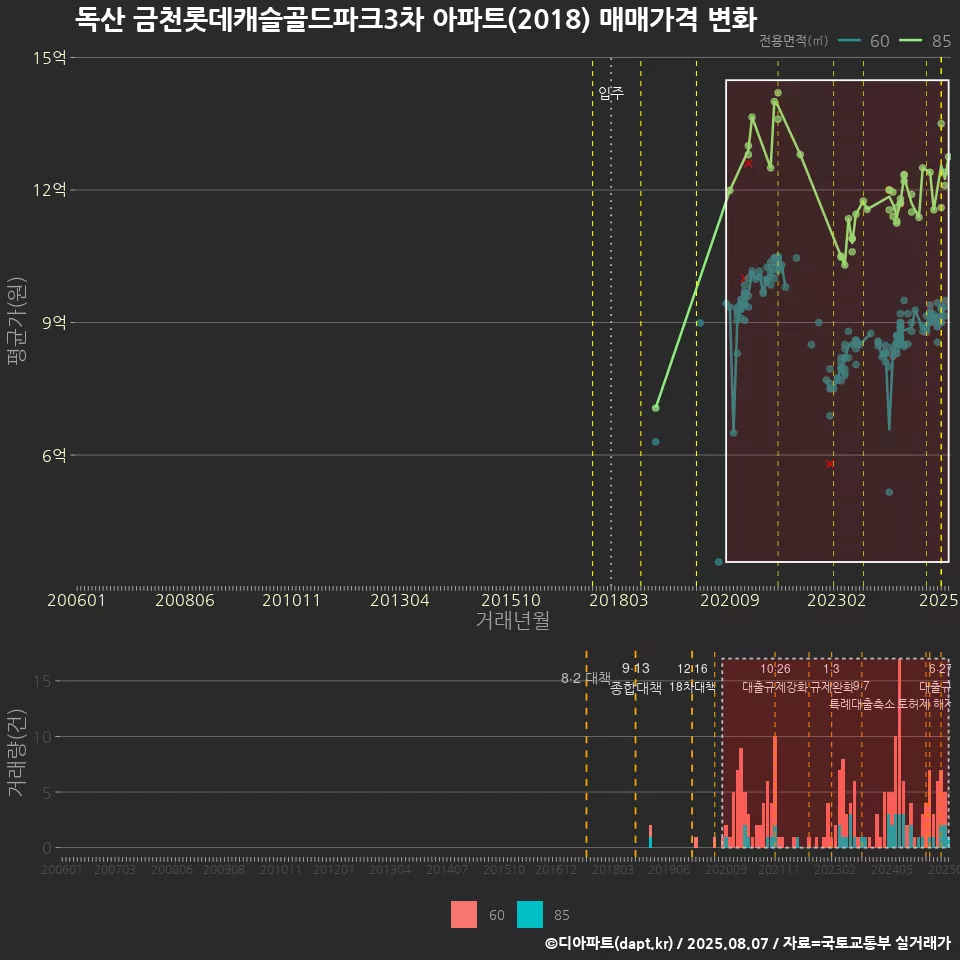Click the 5 label on volume axis
The width and height of the screenshot is (960, 960).
(x=47, y=792)
